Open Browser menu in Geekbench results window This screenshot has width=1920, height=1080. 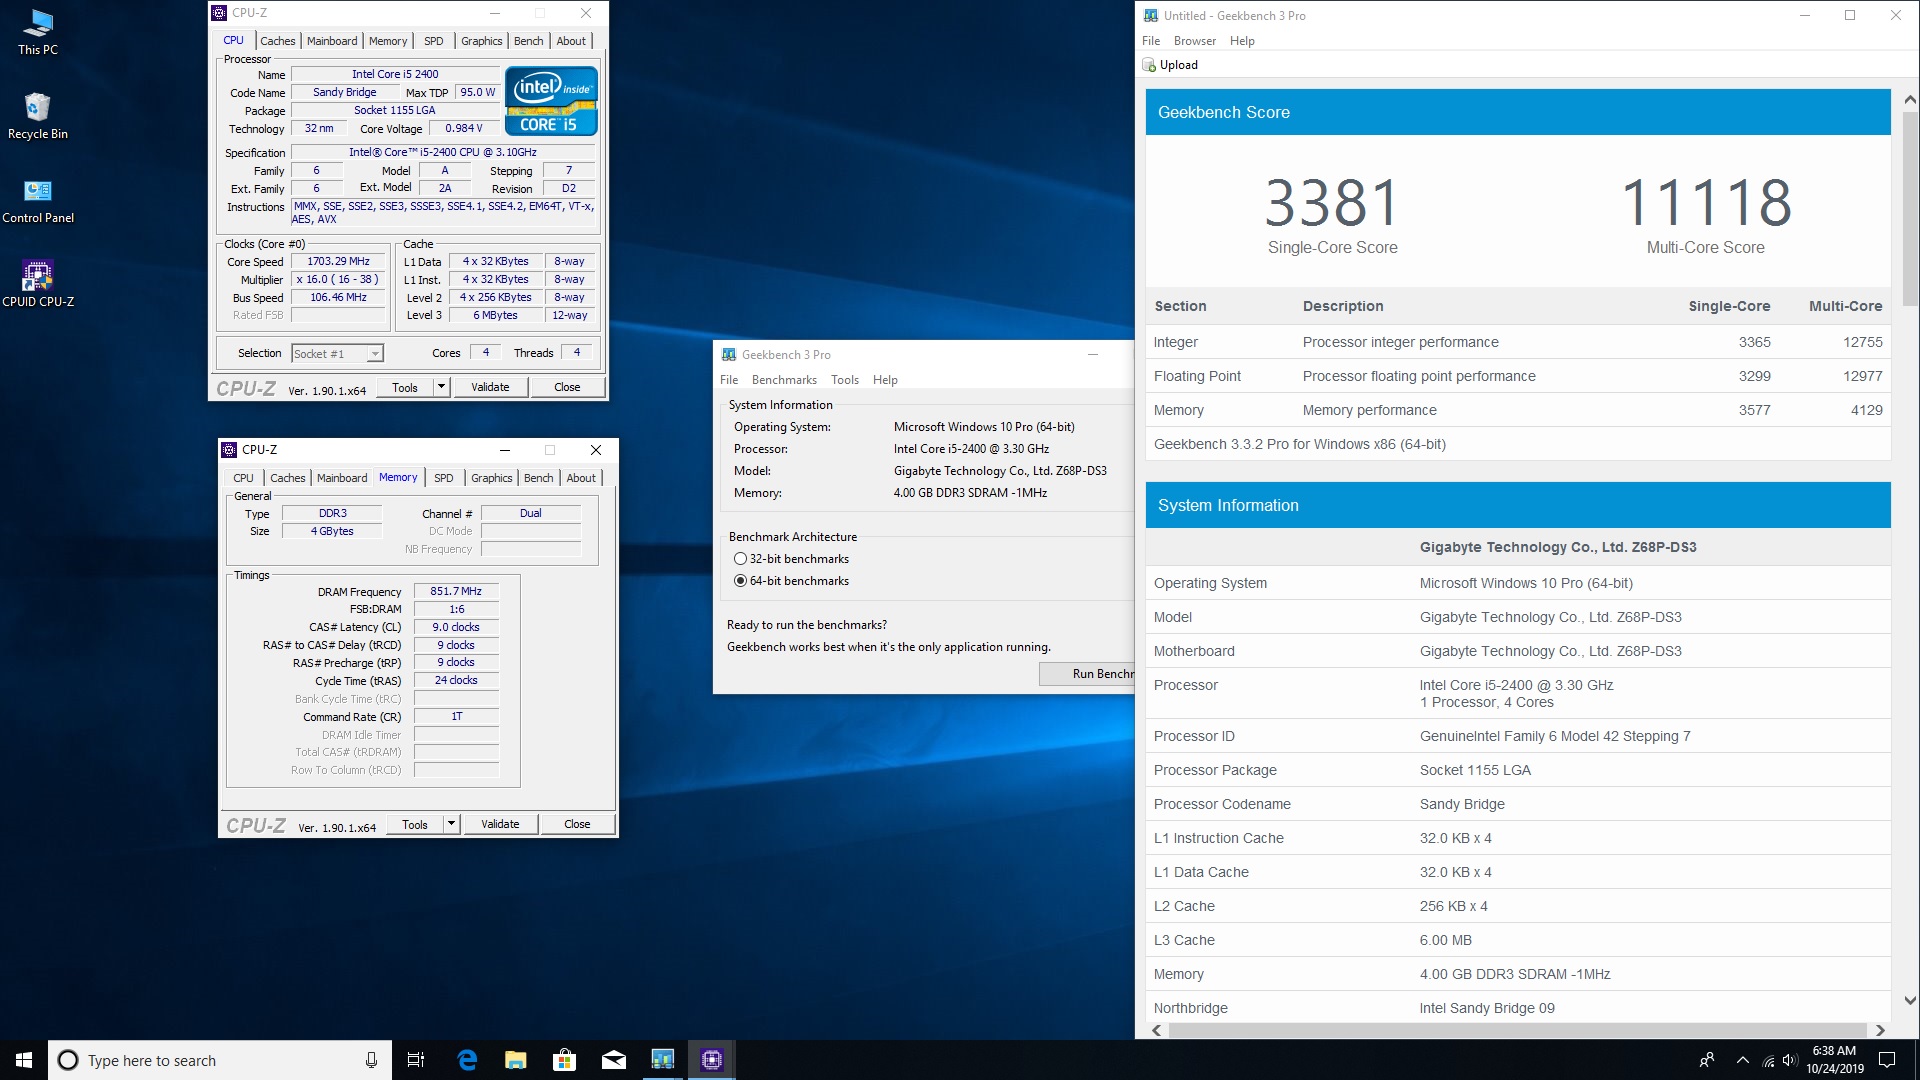[1195, 41]
